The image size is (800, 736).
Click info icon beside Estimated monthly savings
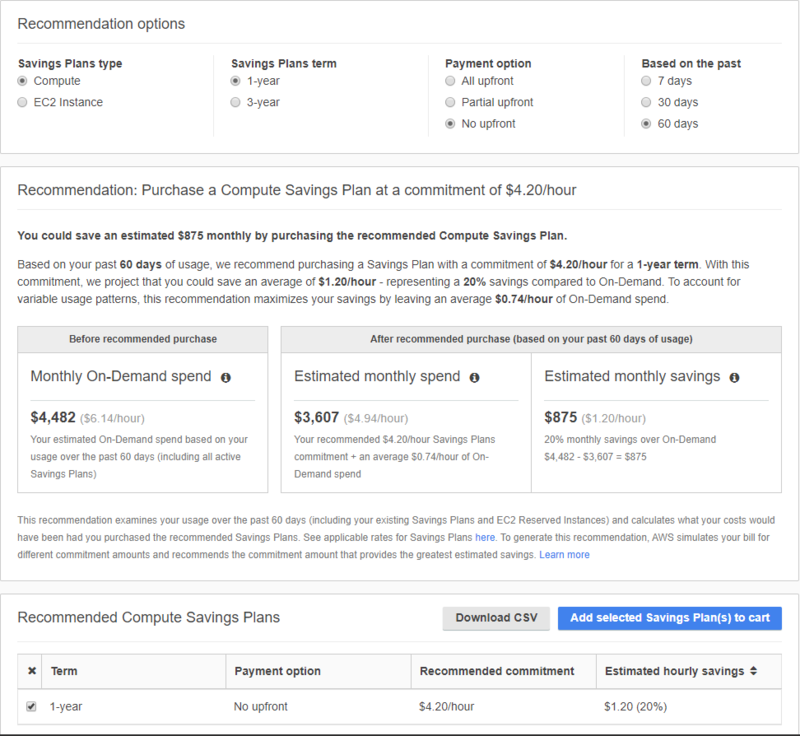point(734,378)
